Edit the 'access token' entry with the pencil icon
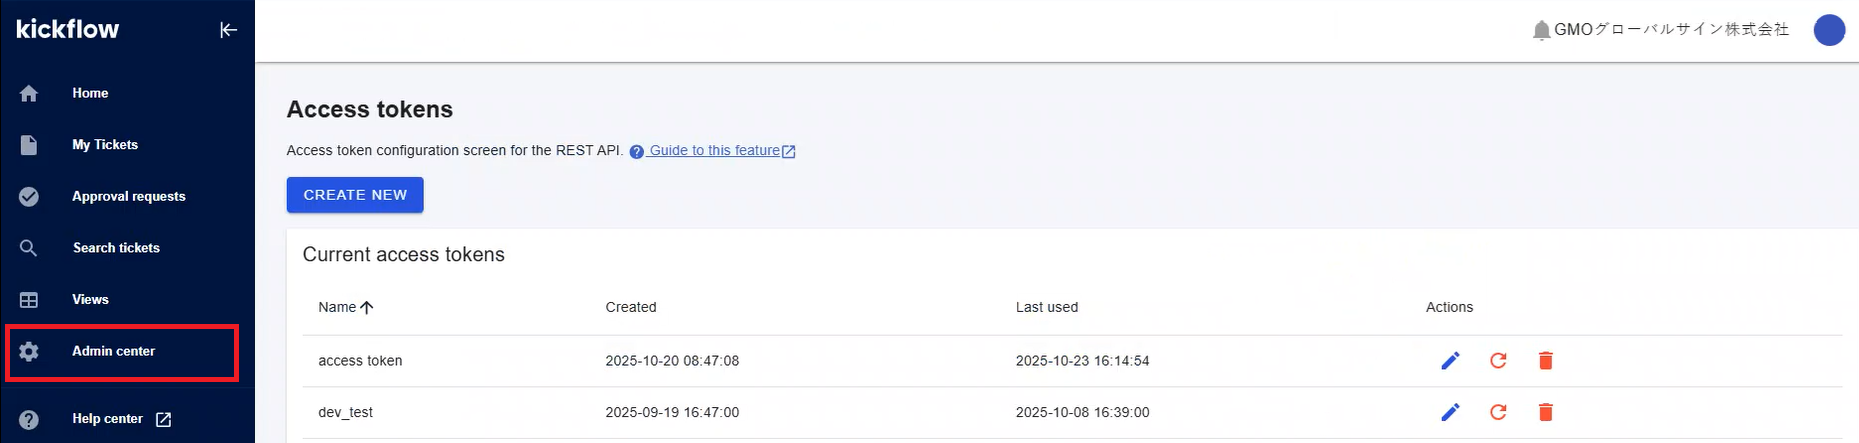Screen dimensions: 1859x443 (x=1450, y=361)
